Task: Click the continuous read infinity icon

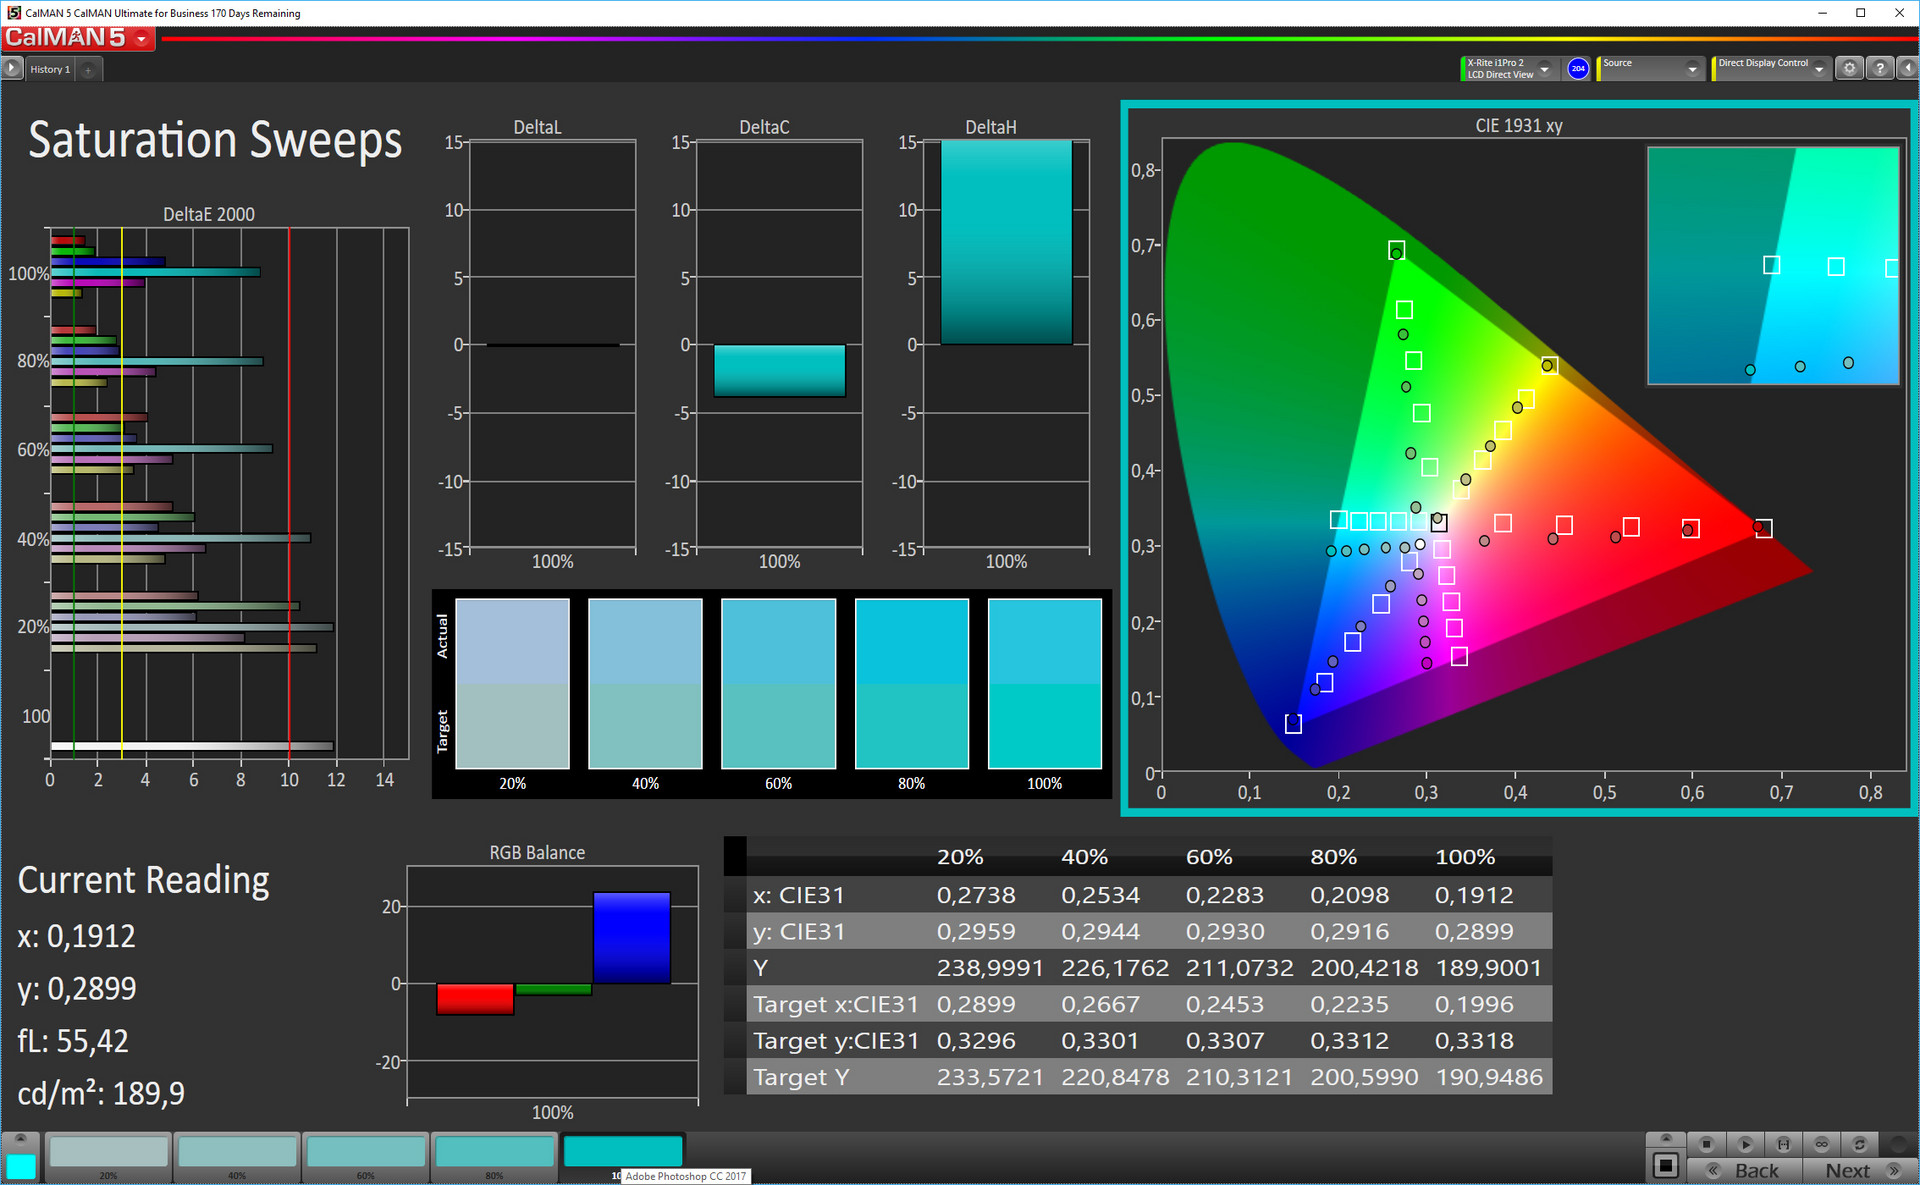Action: [x=1821, y=1144]
